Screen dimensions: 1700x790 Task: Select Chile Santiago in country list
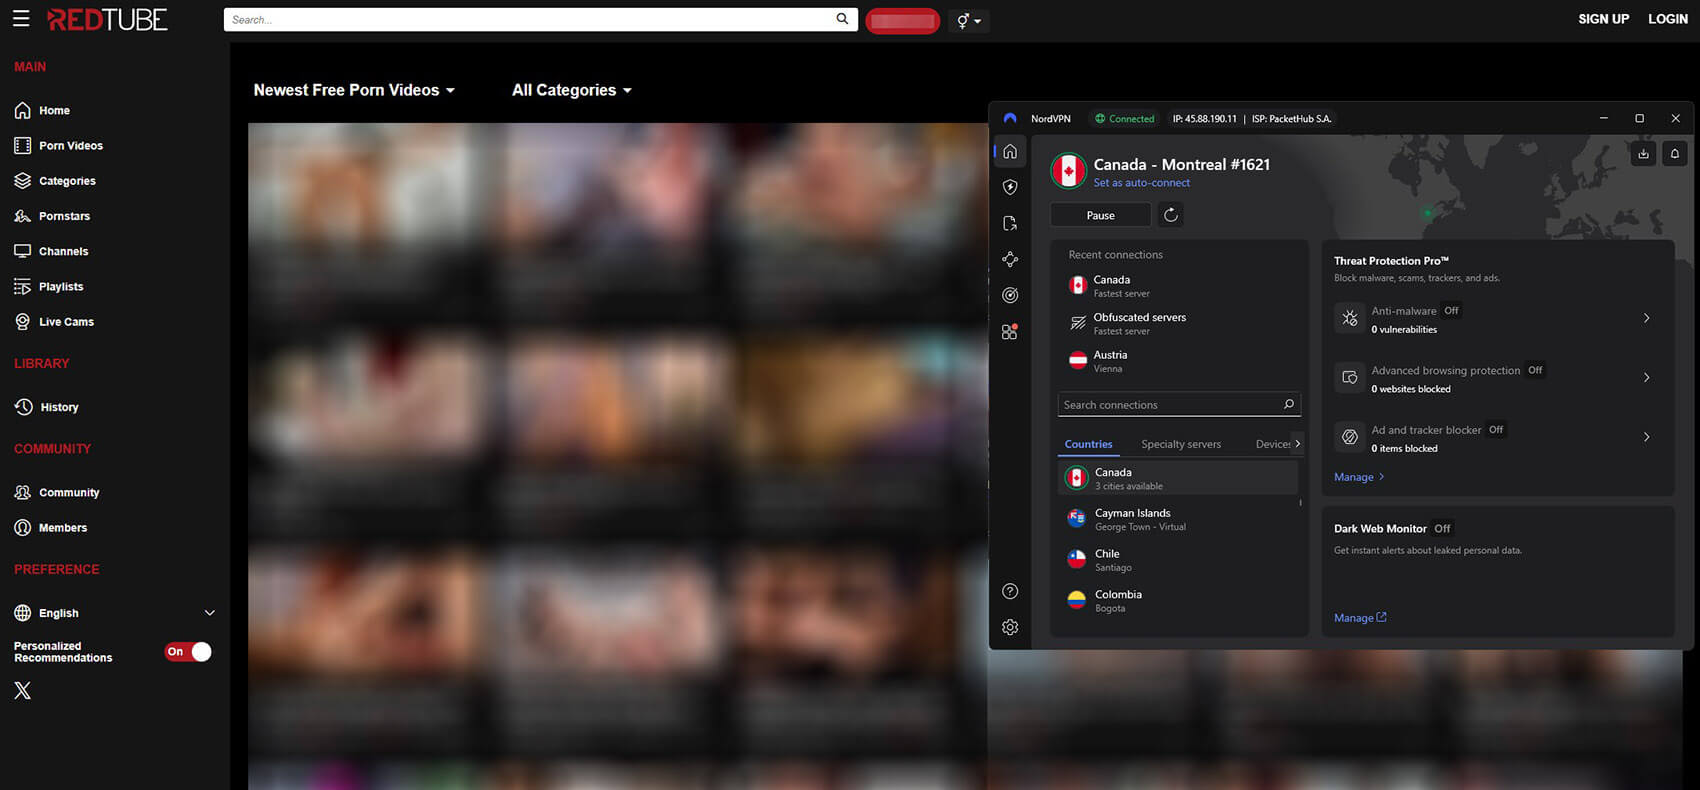pos(1178,560)
